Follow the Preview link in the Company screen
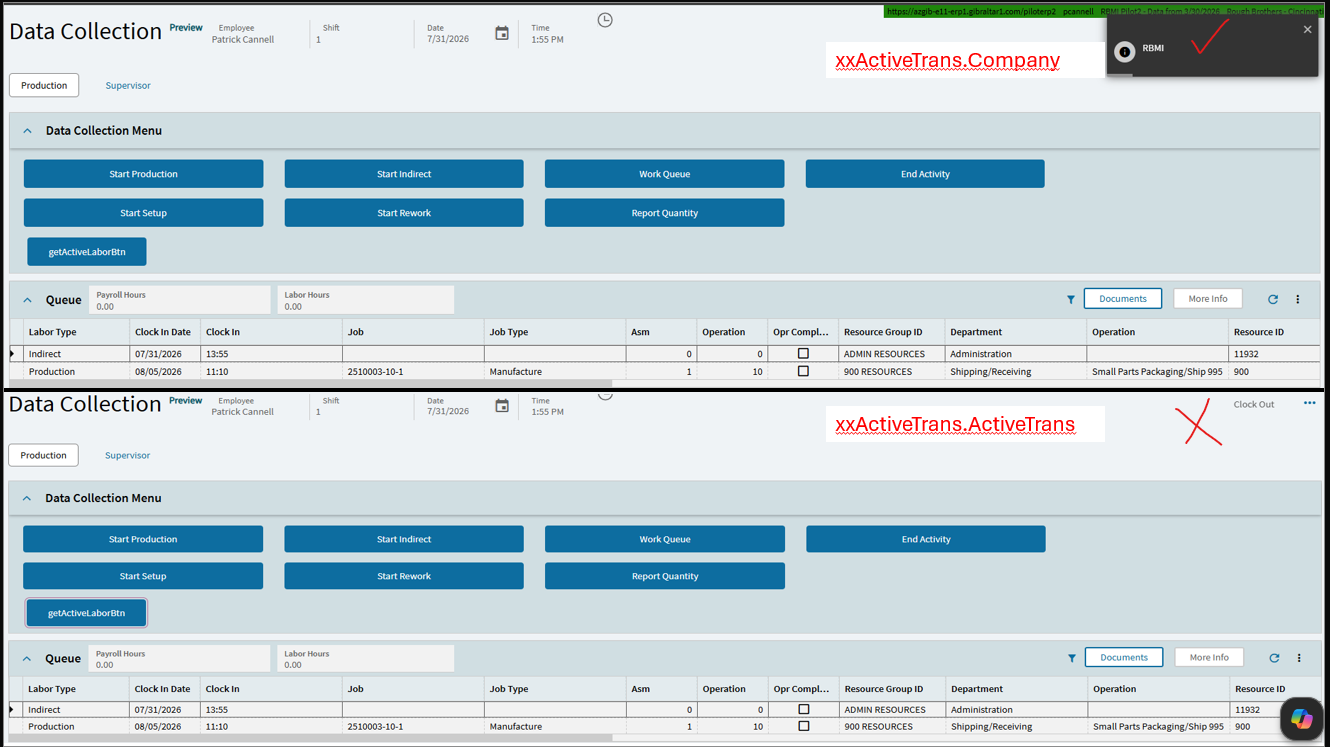Screen dimensions: 1330x747 pos(186,28)
